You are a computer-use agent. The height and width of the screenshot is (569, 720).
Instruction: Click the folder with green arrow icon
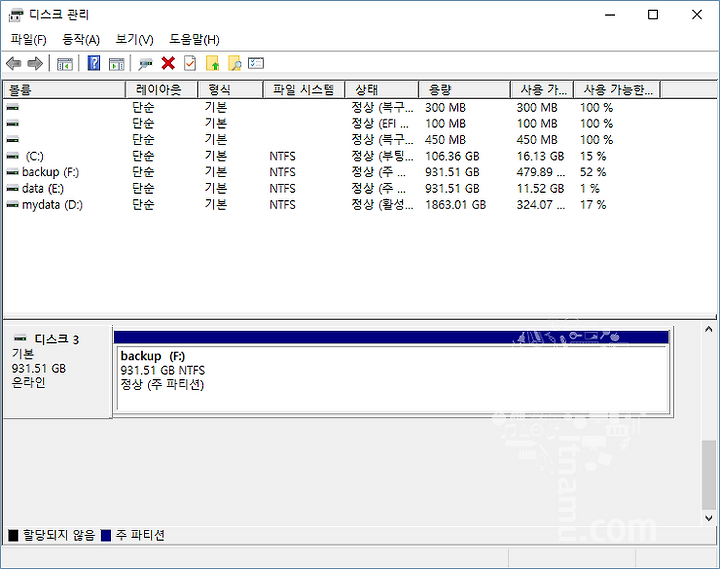tap(212, 63)
